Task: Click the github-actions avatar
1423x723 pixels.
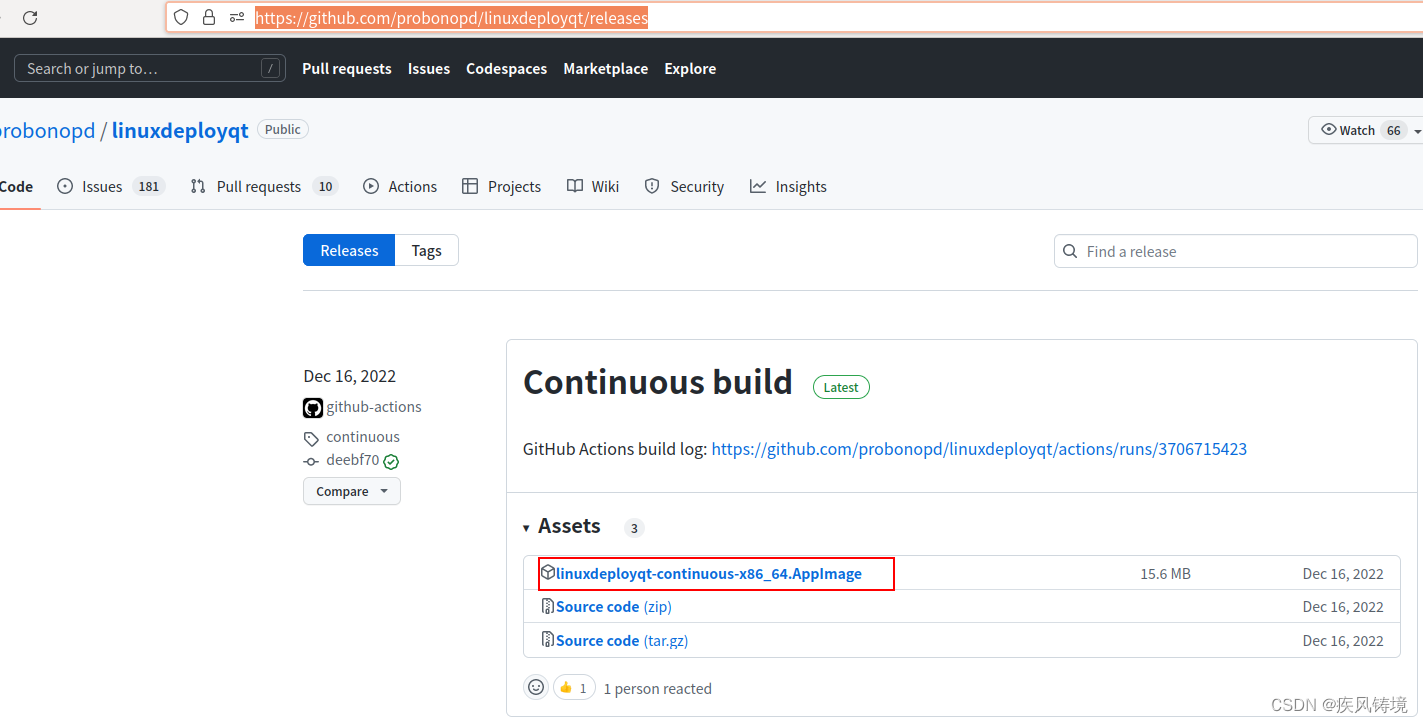Action: click(312, 407)
